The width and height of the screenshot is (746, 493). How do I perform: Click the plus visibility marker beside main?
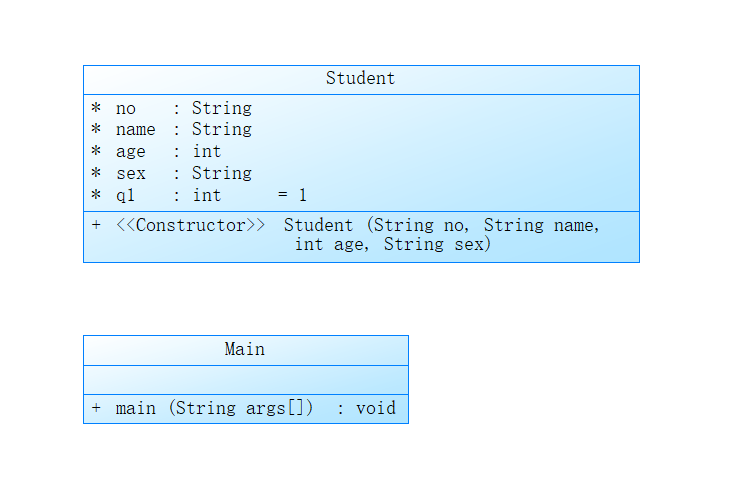(96, 408)
